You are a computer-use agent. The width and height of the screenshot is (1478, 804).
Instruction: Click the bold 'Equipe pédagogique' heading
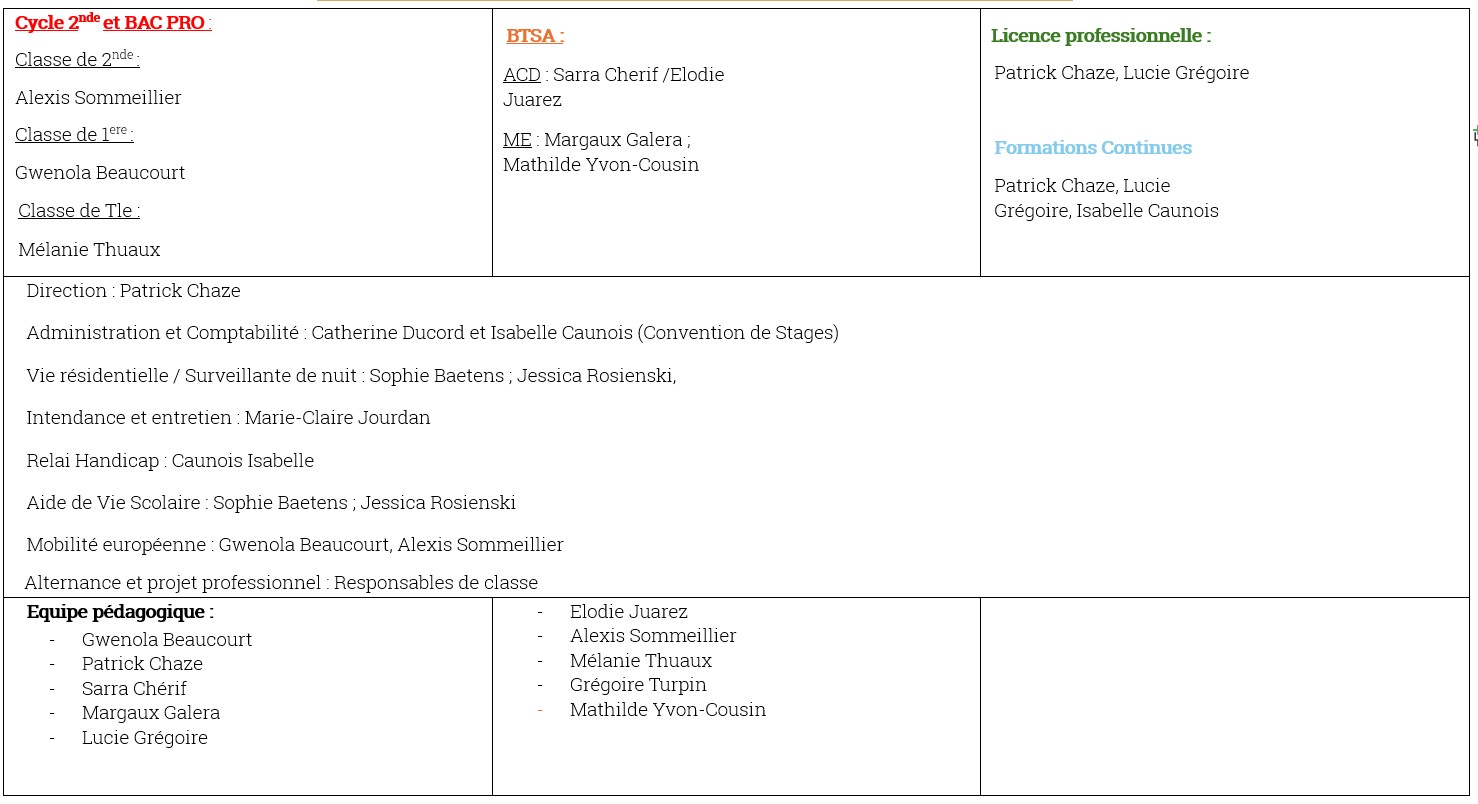pyautogui.click(x=120, y=612)
